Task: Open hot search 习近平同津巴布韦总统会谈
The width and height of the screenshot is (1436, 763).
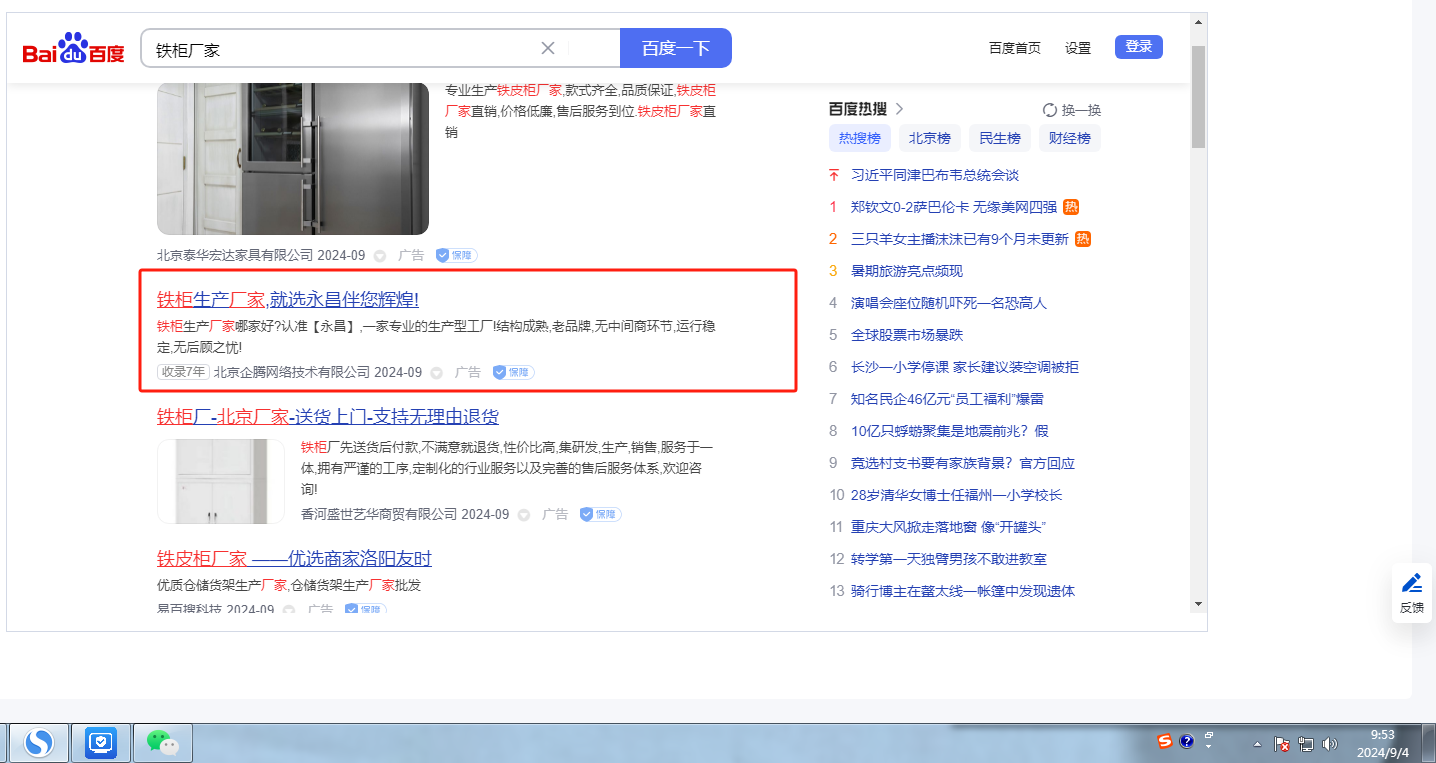Action: tap(935, 175)
